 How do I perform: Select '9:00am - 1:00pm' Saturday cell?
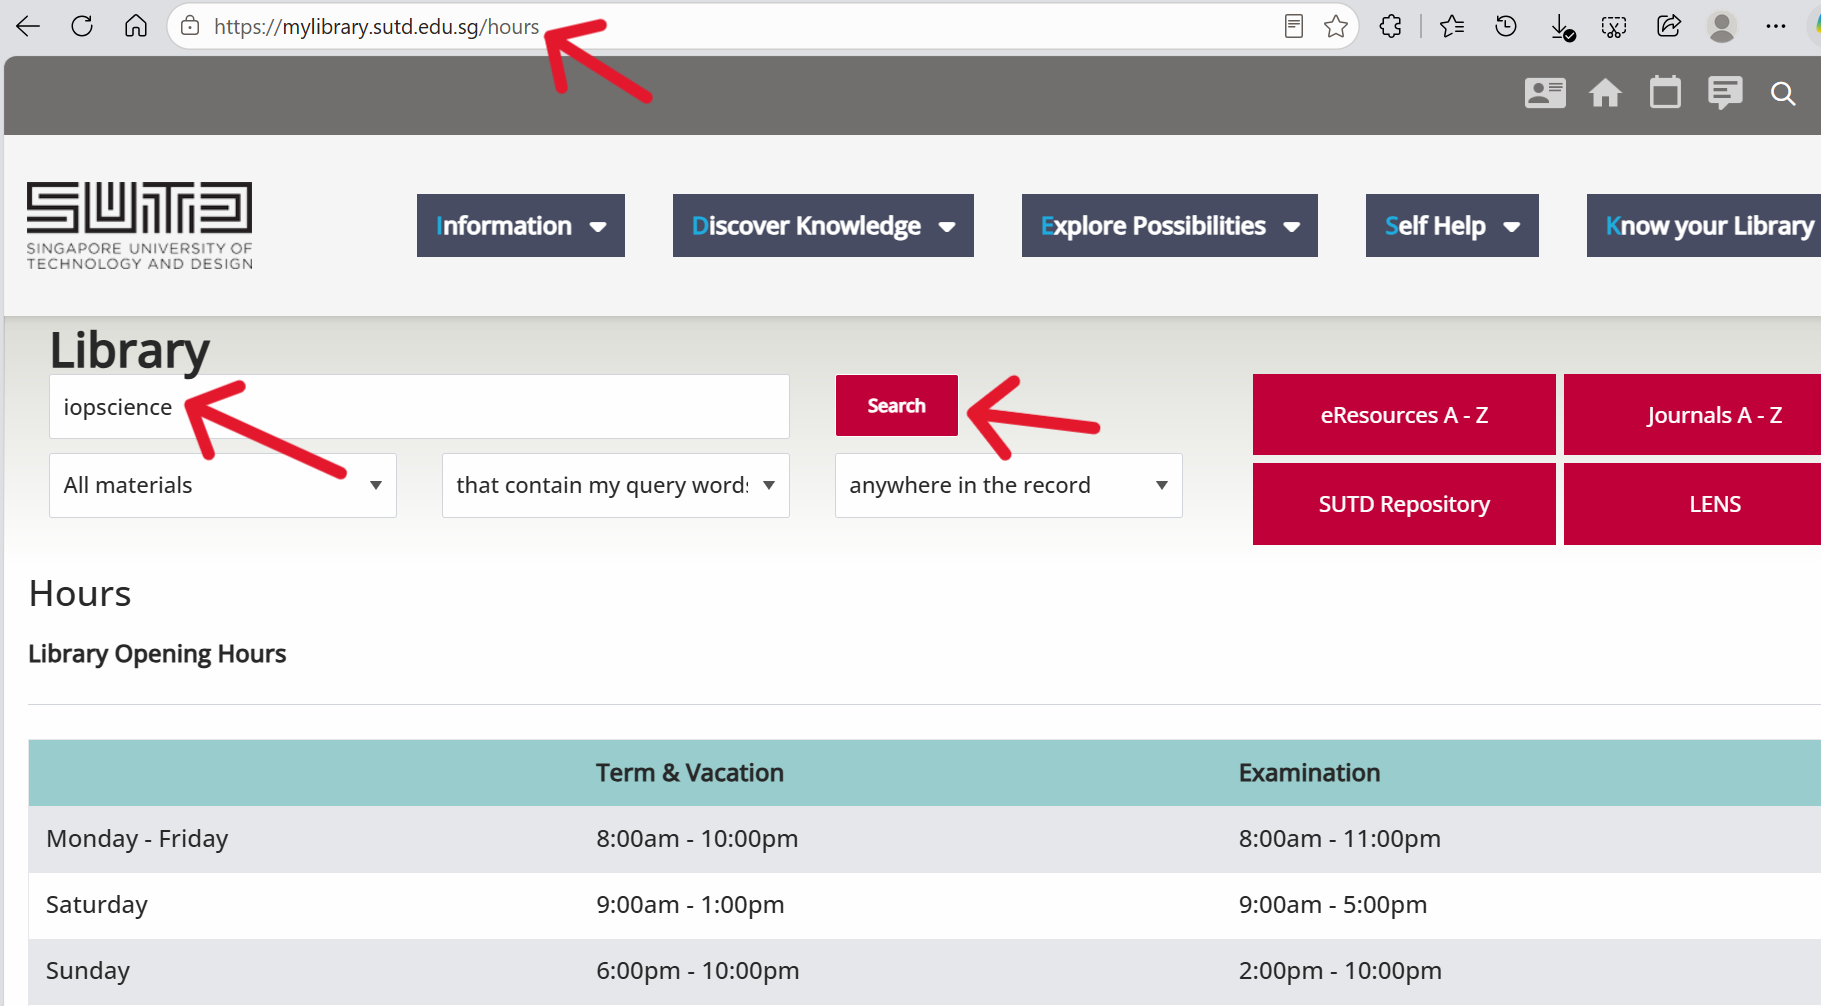[x=690, y=905]
